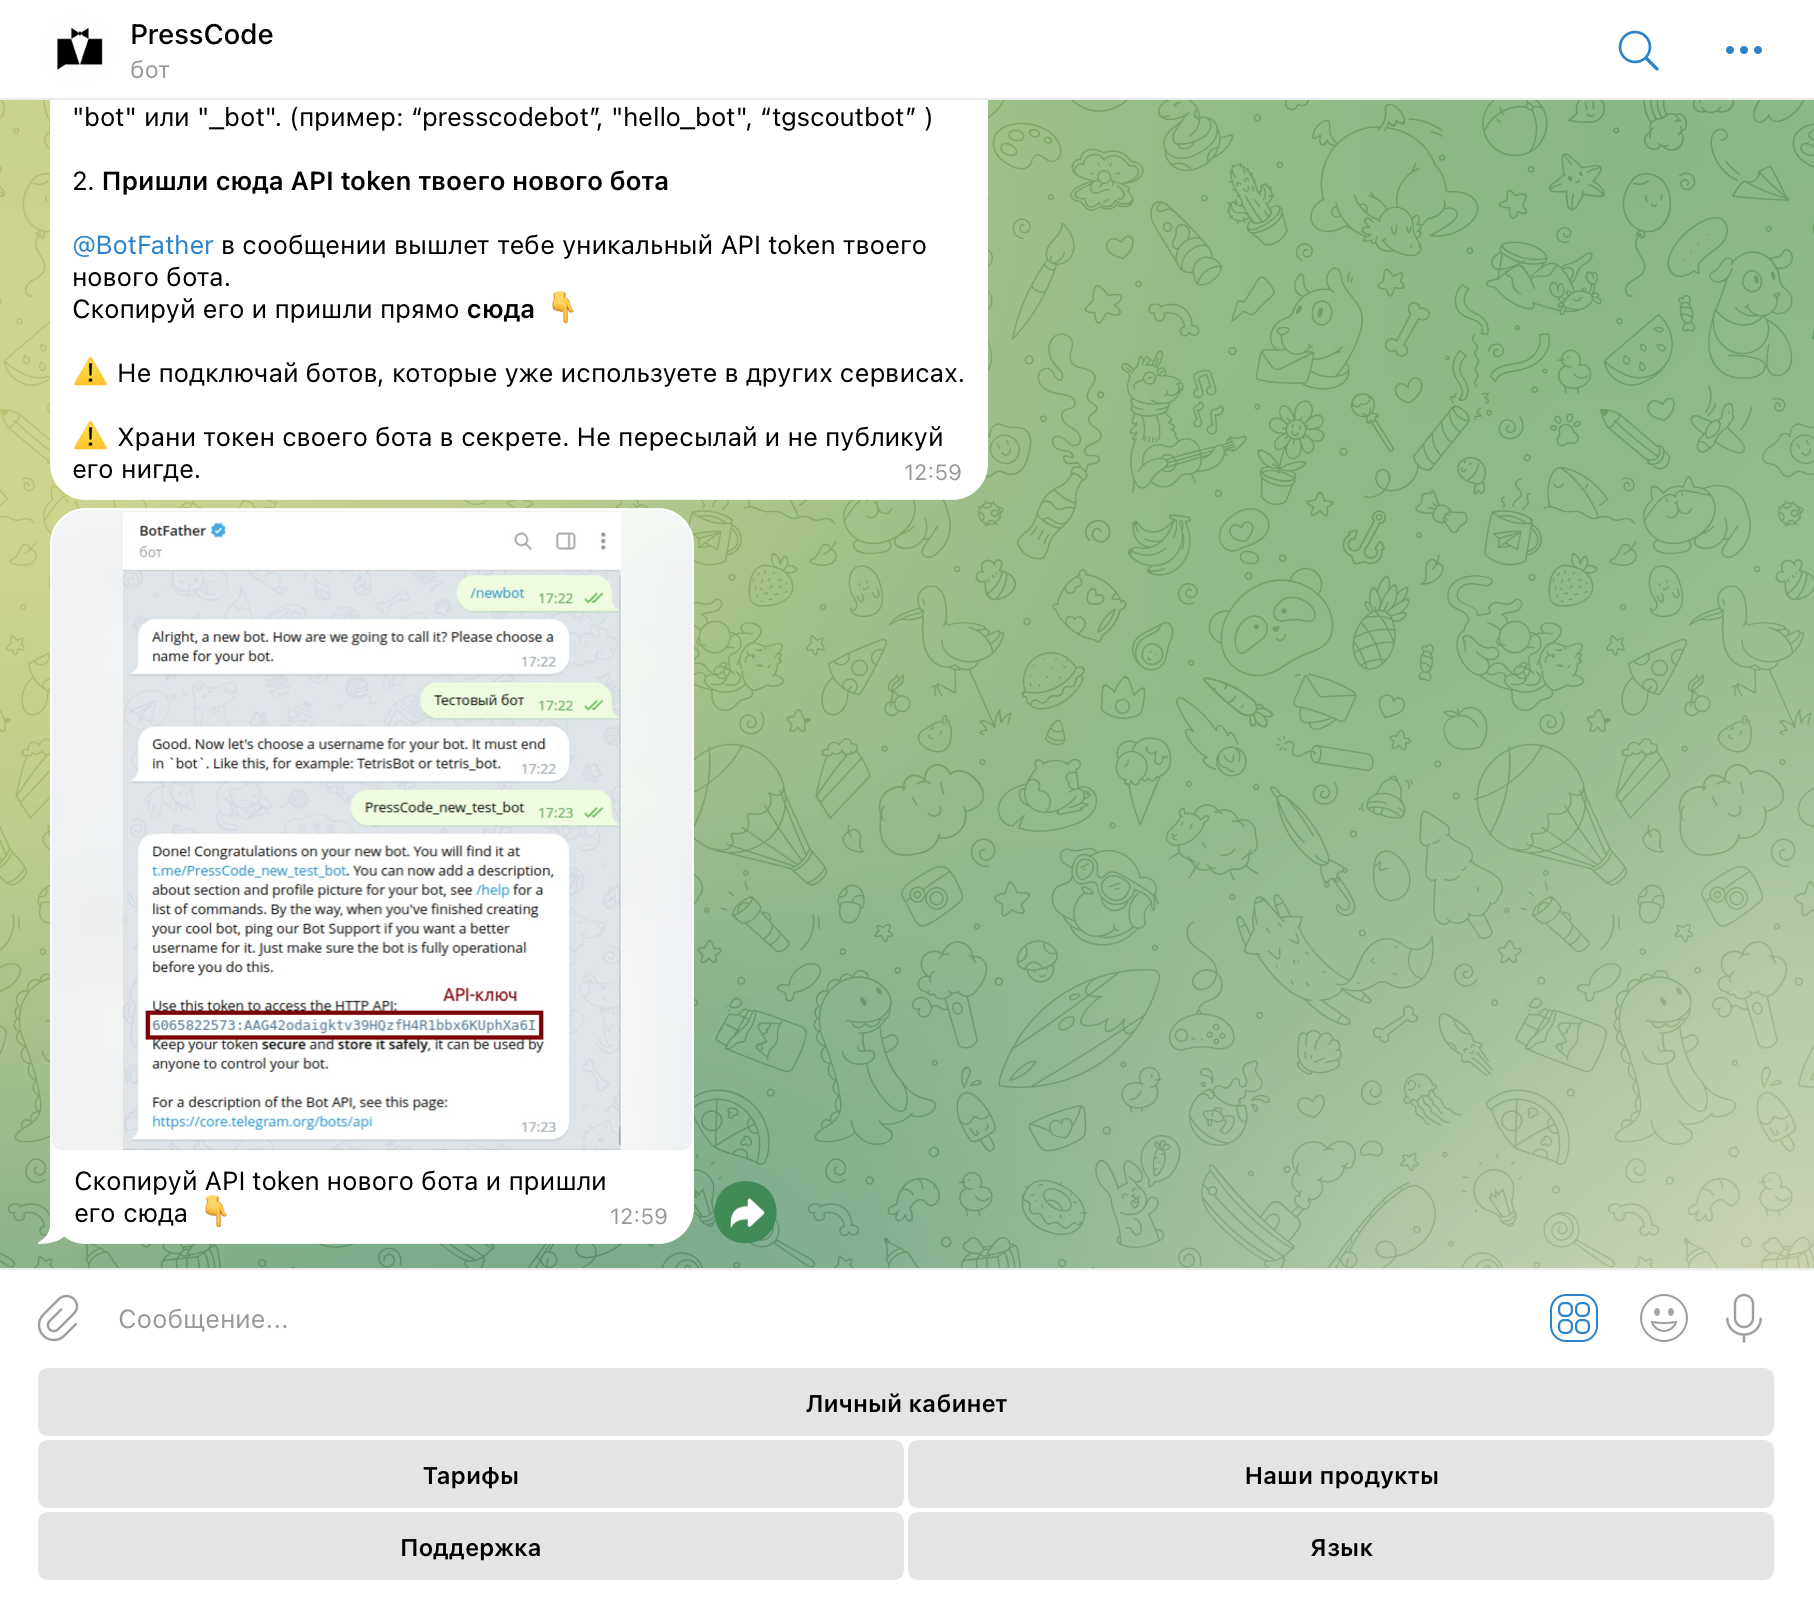Open PressCode profile via its avatar
The height and width of the screenshot is (1600, 1814).
79,49
